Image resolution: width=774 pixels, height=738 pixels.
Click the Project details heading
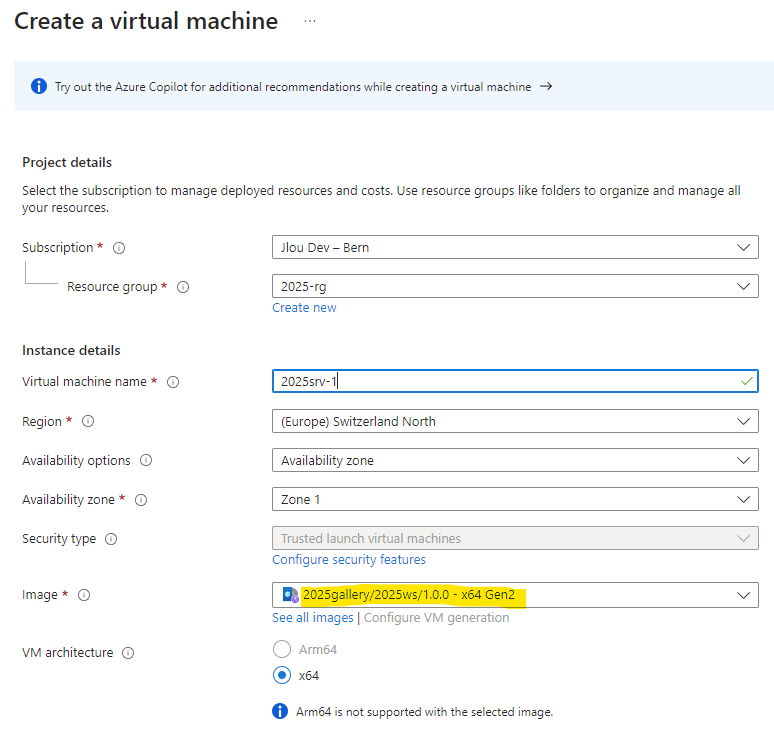click(x=67, y=162)
